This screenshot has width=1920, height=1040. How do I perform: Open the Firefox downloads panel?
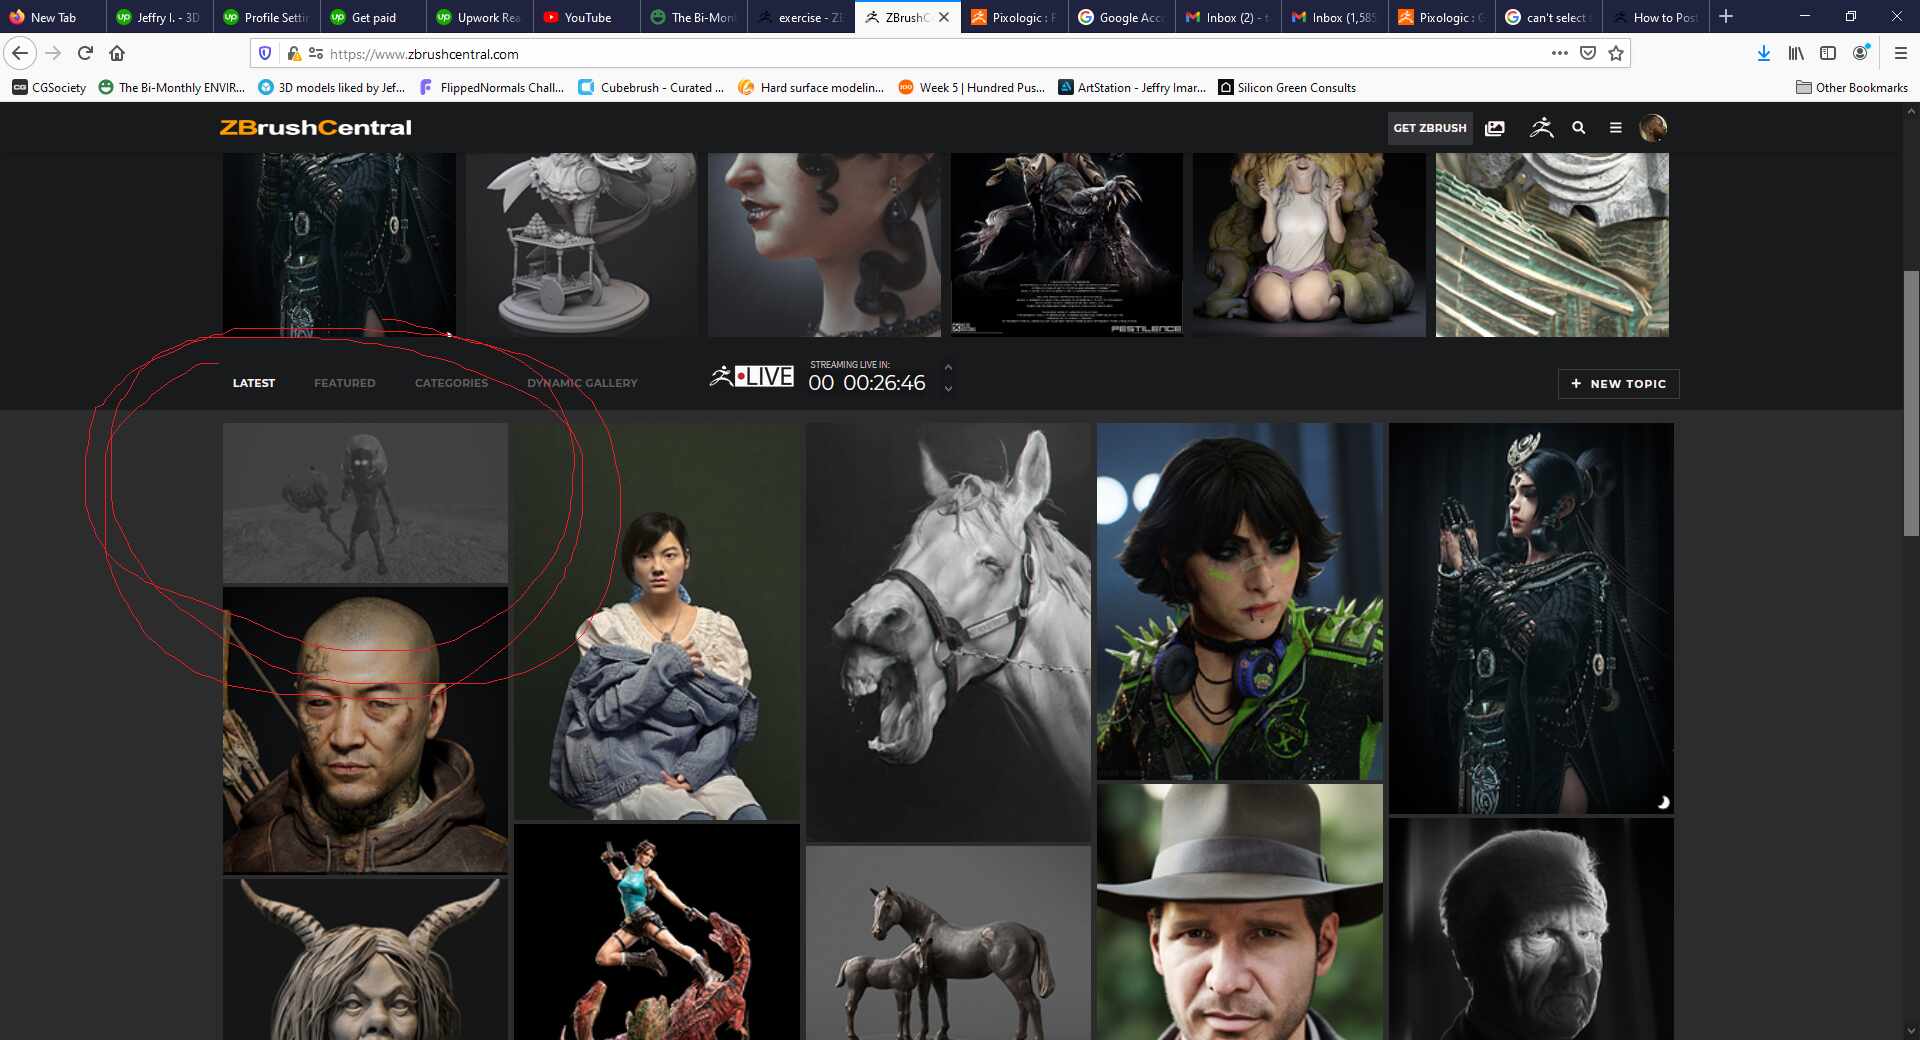click(1764, 53)
